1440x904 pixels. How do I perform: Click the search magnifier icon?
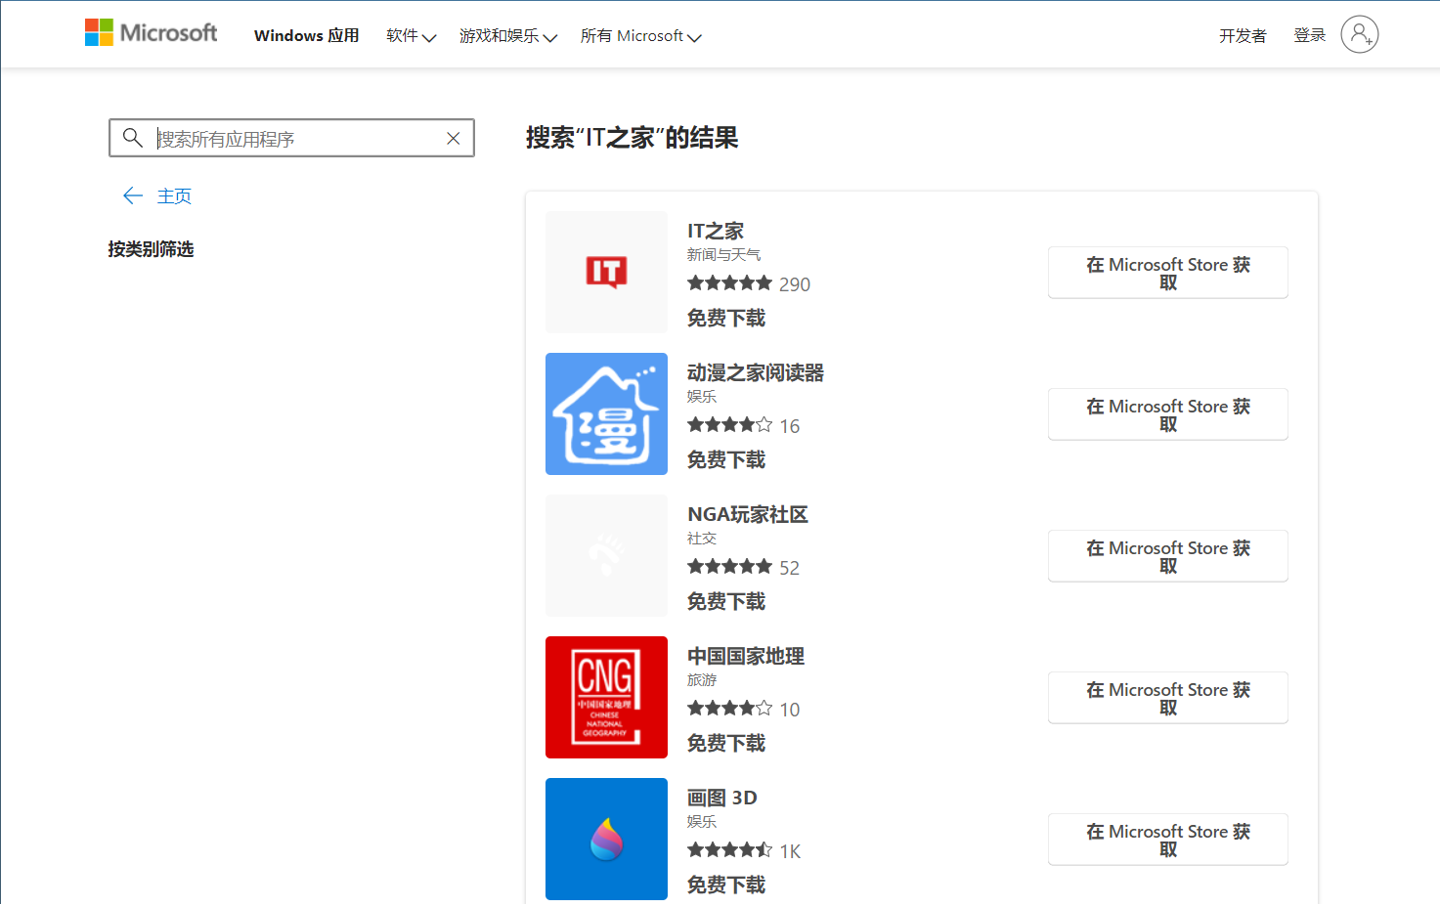pos(132,138)
